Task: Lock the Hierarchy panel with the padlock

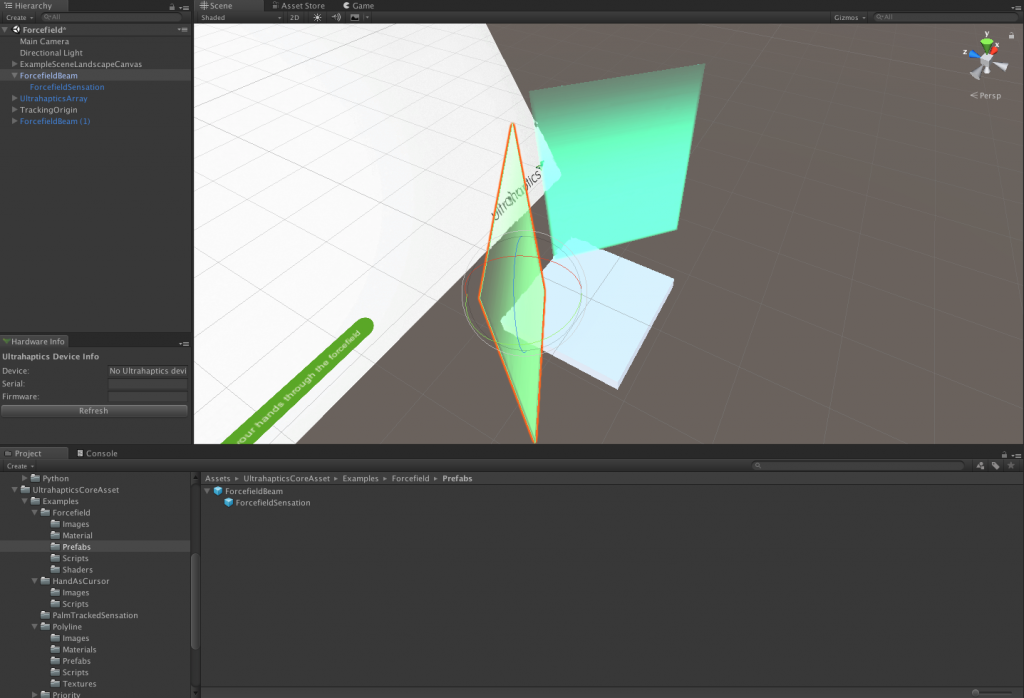Action: [172, 7]
